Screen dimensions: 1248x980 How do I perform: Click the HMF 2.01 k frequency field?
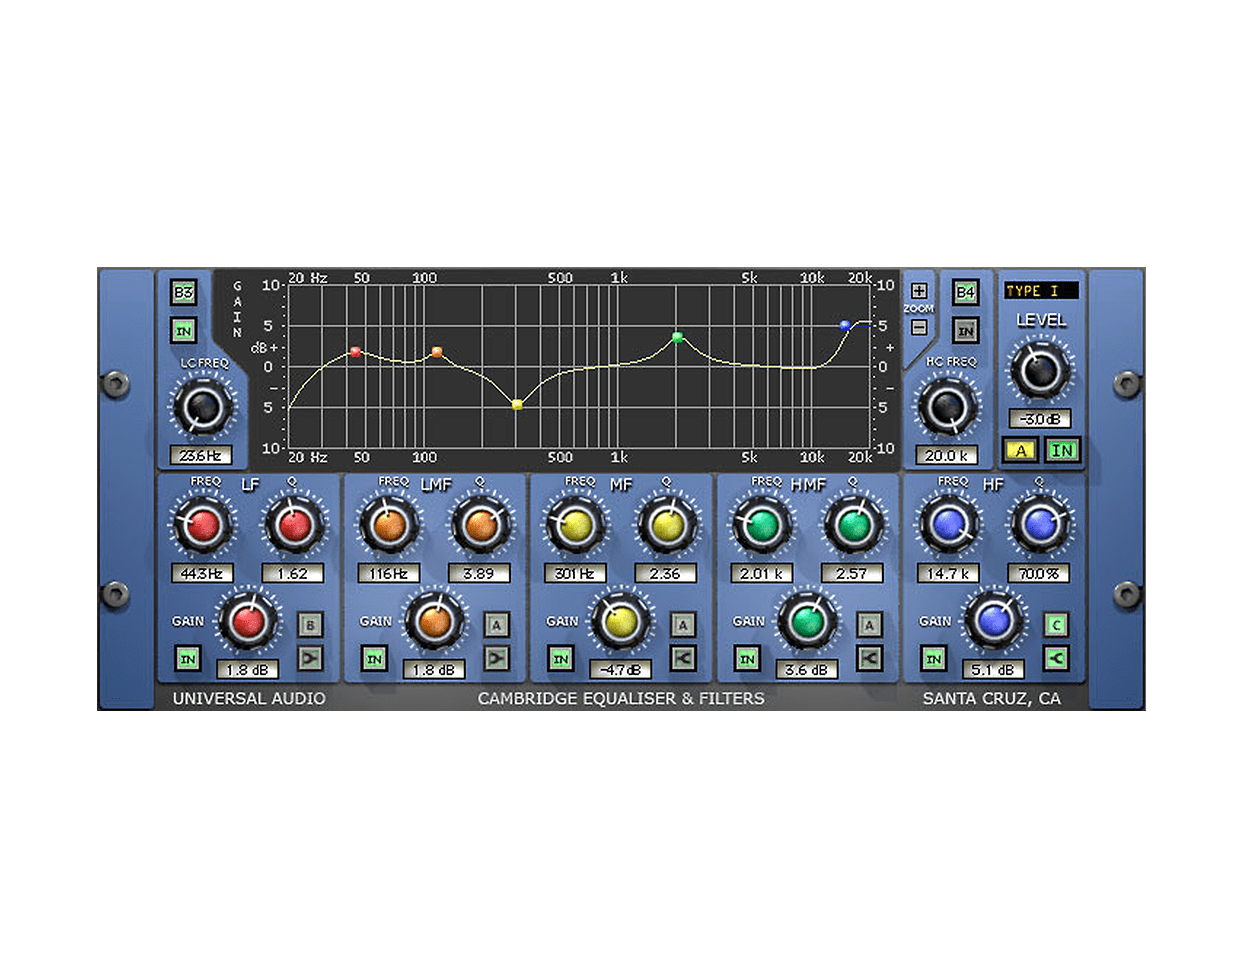point(761,574)
